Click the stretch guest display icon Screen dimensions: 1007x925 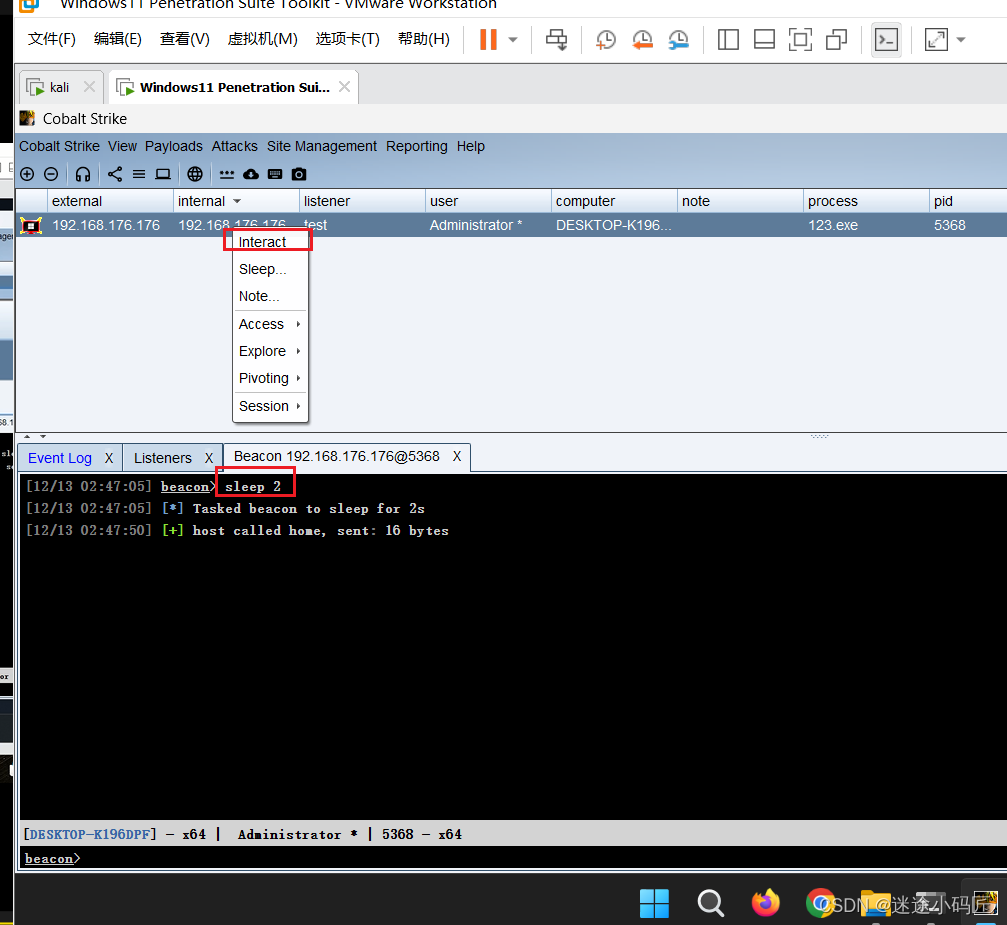pyautogui.click(x=936, y=39)
